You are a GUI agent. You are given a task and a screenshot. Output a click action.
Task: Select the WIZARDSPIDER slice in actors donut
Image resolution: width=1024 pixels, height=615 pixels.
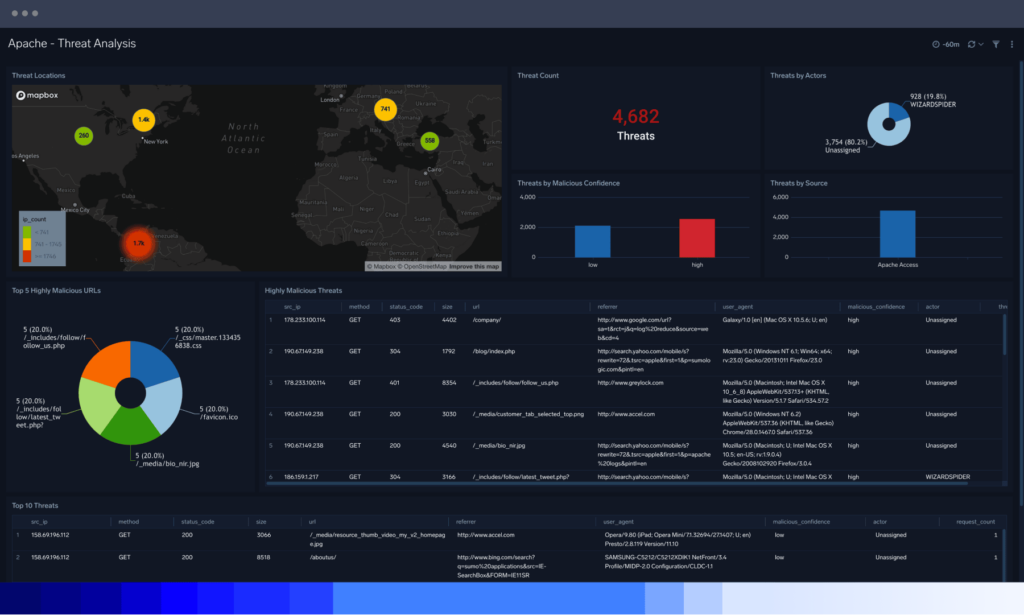click(x=899, y=112)
